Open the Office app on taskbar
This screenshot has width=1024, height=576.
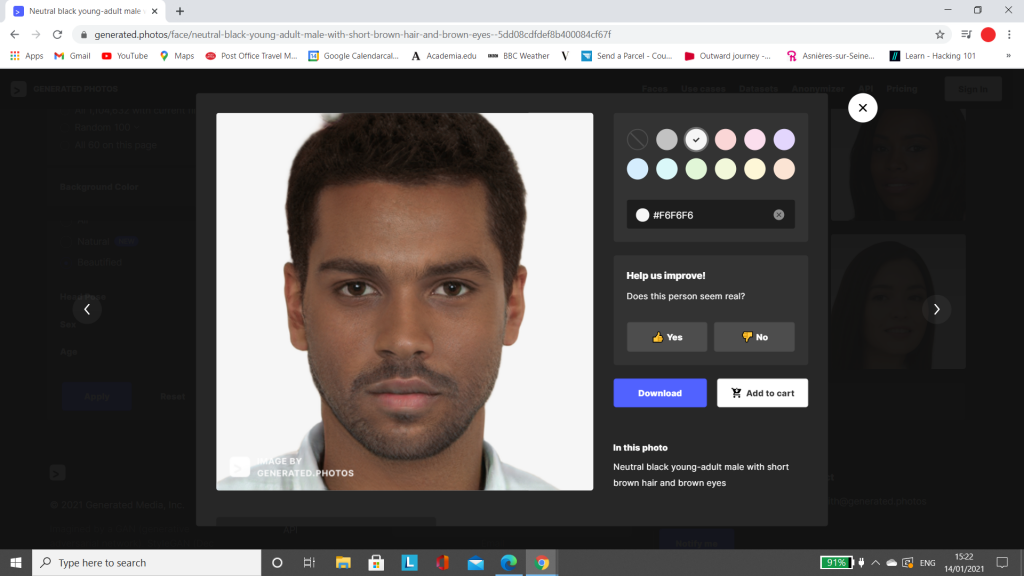point(443,562)
